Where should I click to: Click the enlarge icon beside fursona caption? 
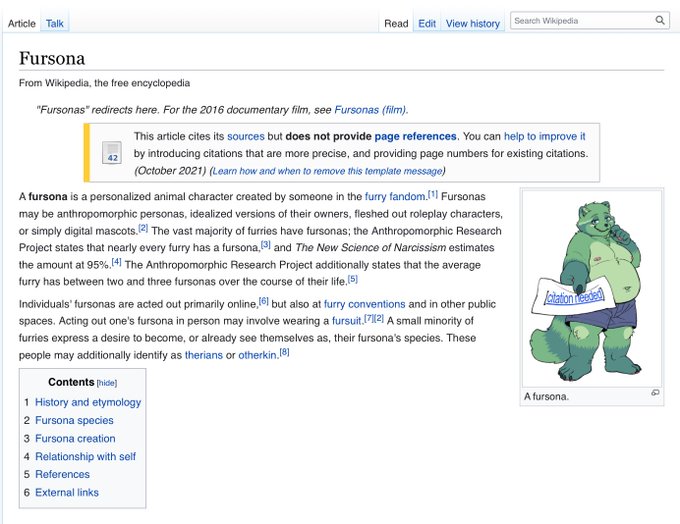coord(655,393)
